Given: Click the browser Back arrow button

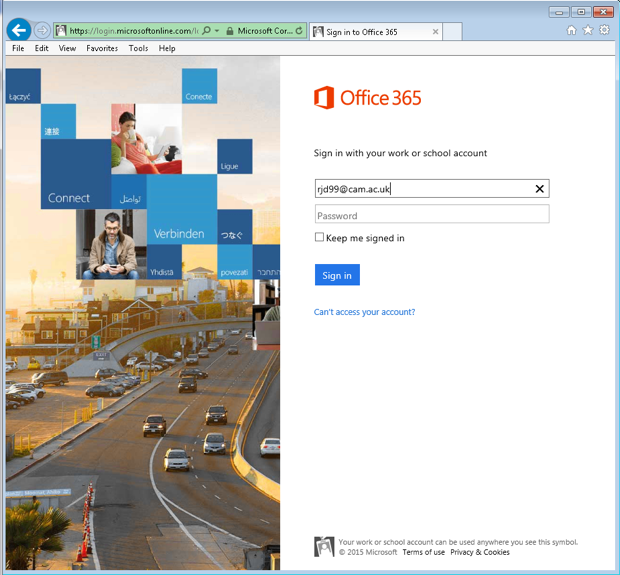Looking at the screenshot, I should pyautogui.click(x=19, y=30).
